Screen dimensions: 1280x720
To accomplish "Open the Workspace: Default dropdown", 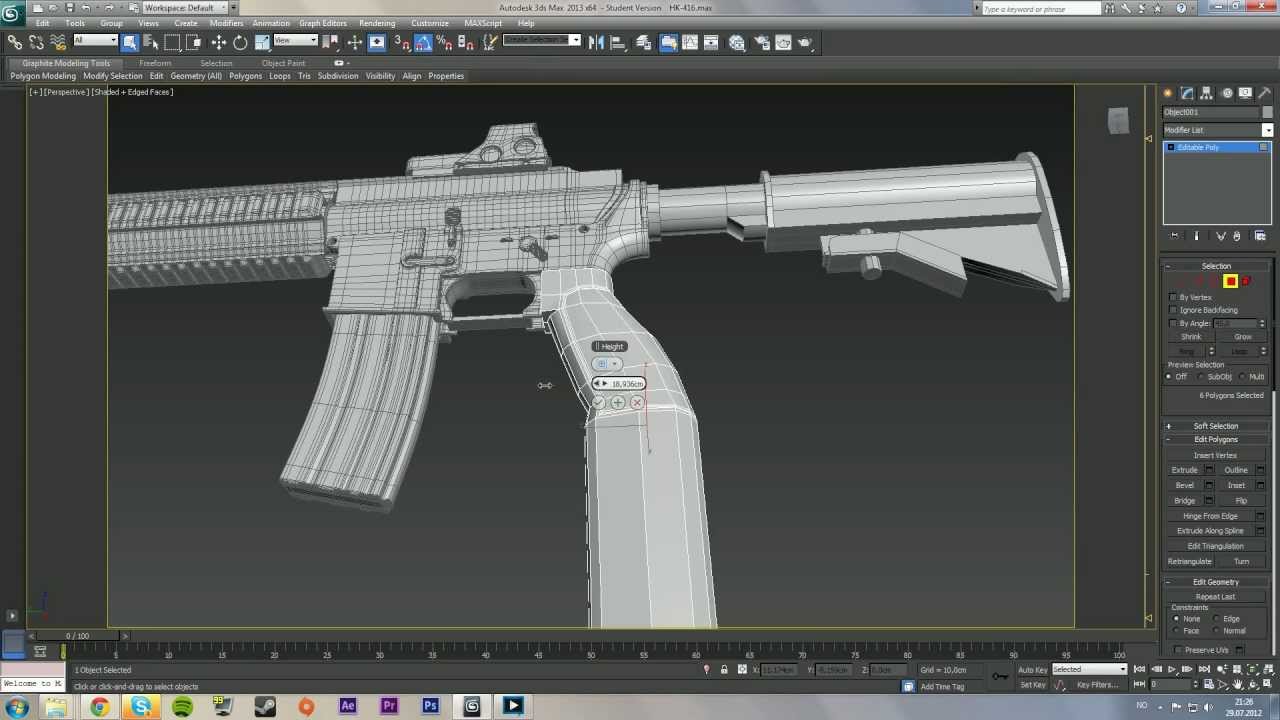I will pyautogui.click(x=184, y=7).
